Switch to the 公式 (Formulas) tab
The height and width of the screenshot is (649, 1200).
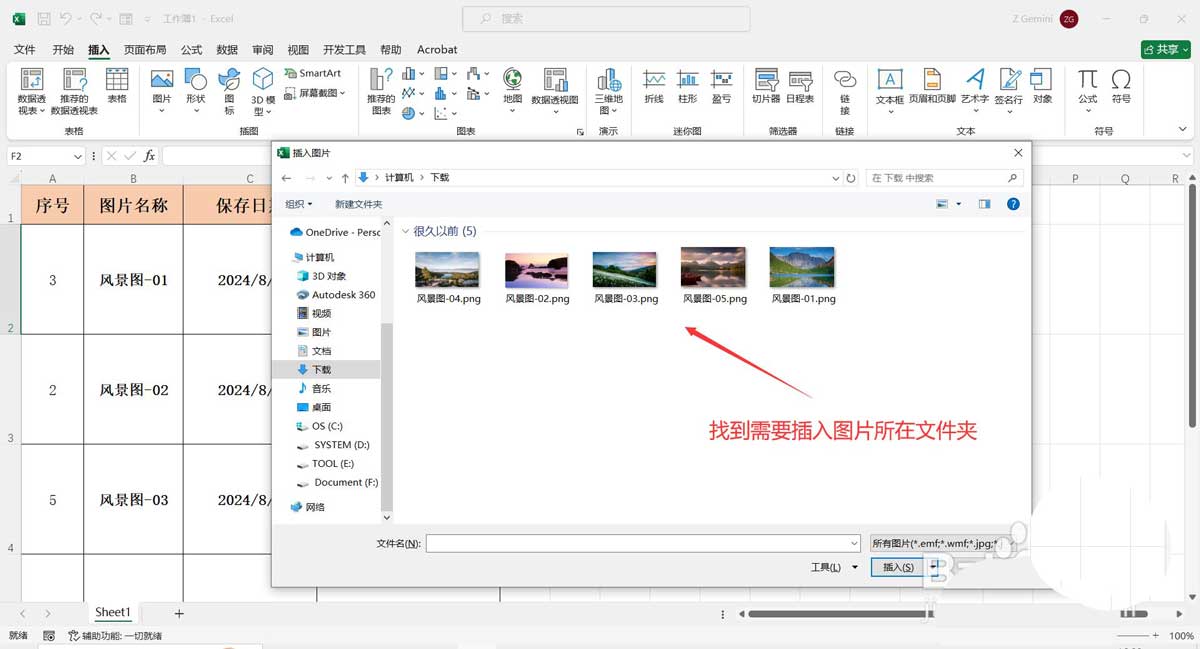(x=191, y=49)
